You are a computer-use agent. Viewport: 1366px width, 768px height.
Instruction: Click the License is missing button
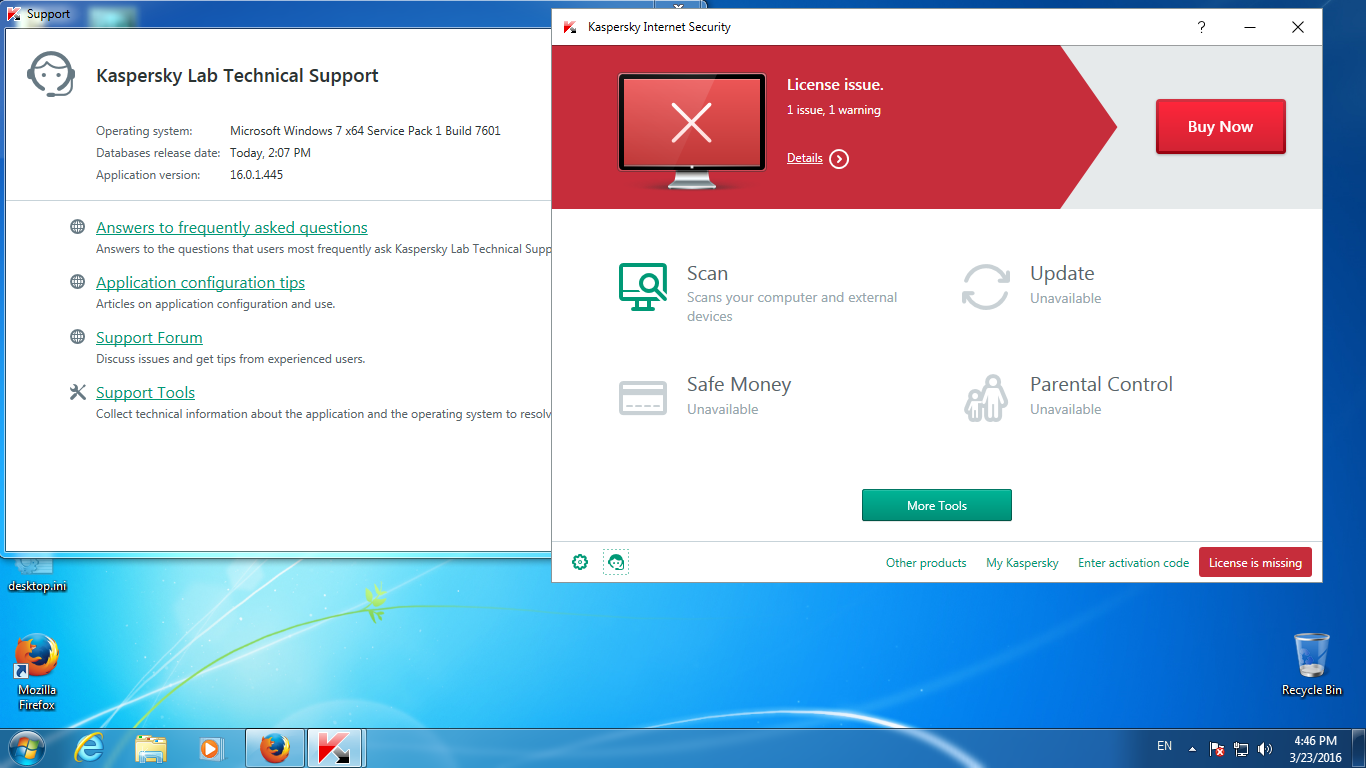1255,562
